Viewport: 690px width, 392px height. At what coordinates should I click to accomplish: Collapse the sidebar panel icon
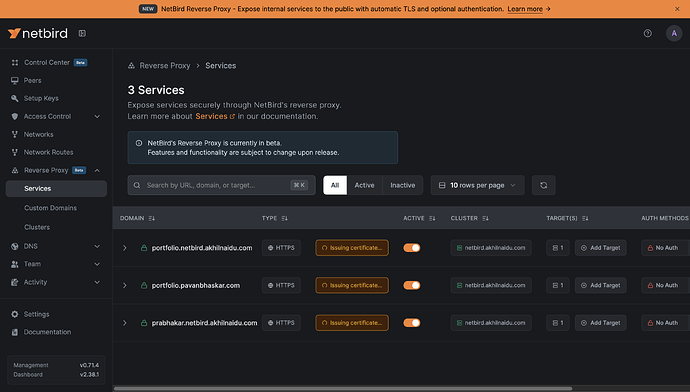click(82, 33)
